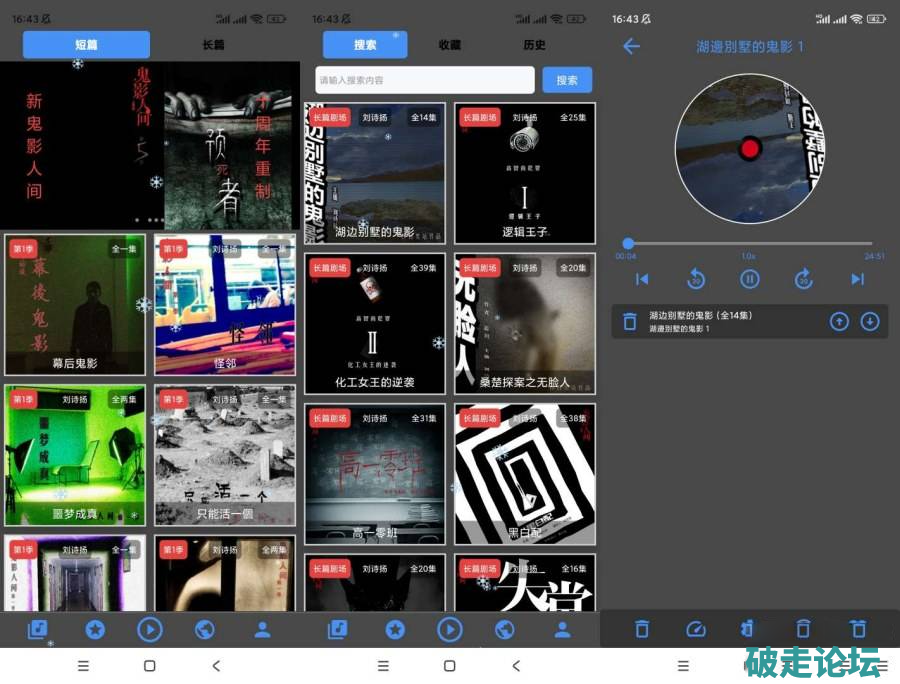Image resolution: width=900 pixels, height=684 pixels.
Task: Open the speedometer playback speed icon
Action: [x=695, y=629]
